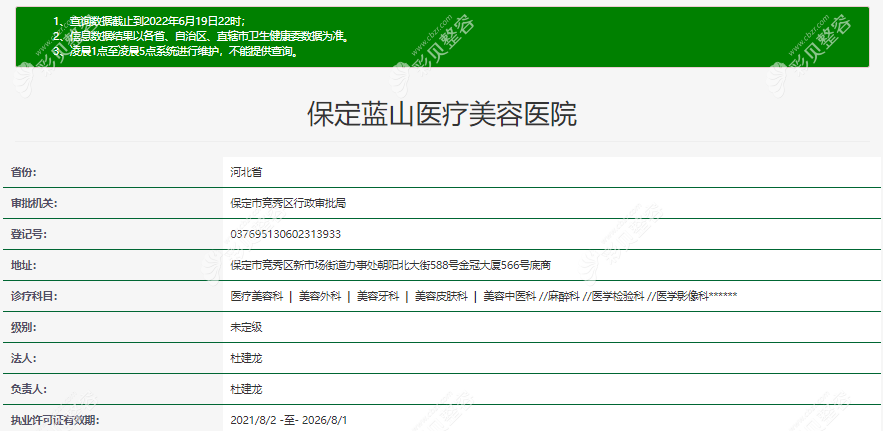Select the value 河北省
This screenshot has height=431, width=883.
(246, 172)
